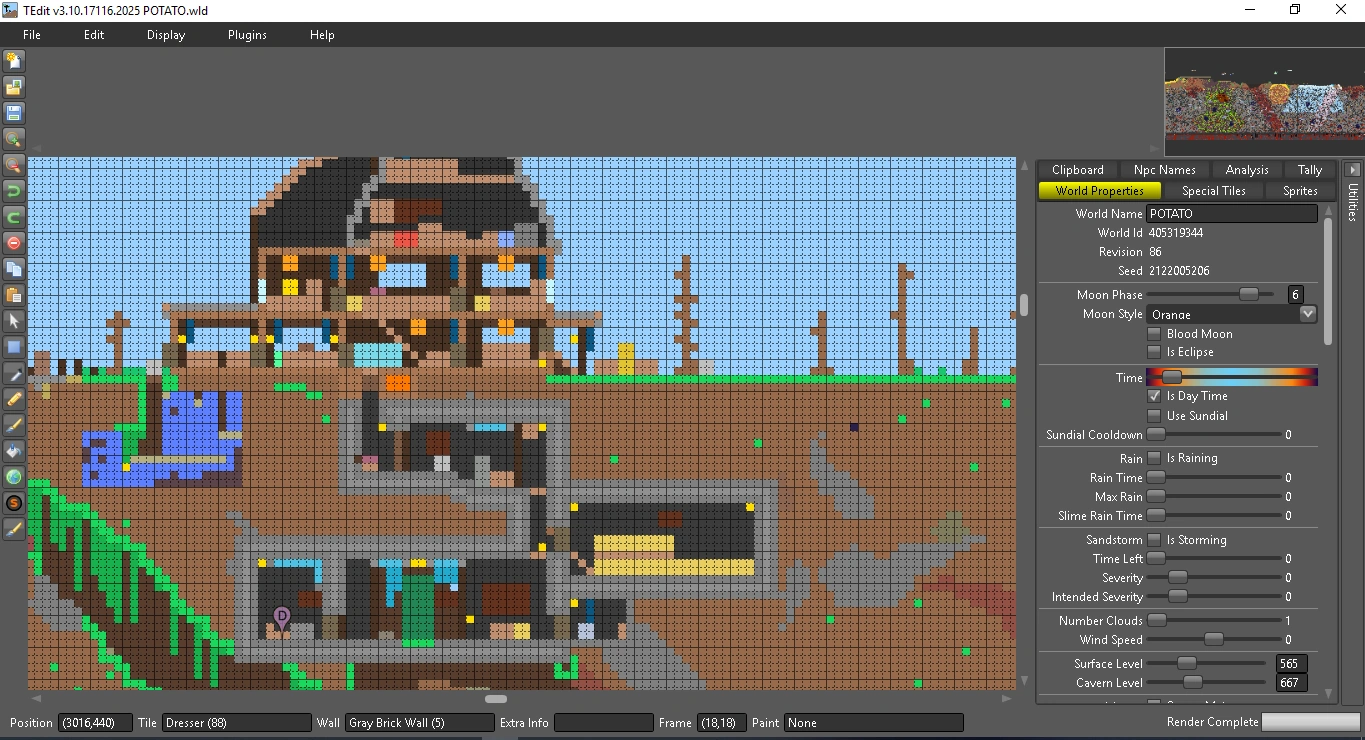The width and height of the screenshot is (1365, 740).
Task: Click the New World icon
Action: (x=14, y=61)
